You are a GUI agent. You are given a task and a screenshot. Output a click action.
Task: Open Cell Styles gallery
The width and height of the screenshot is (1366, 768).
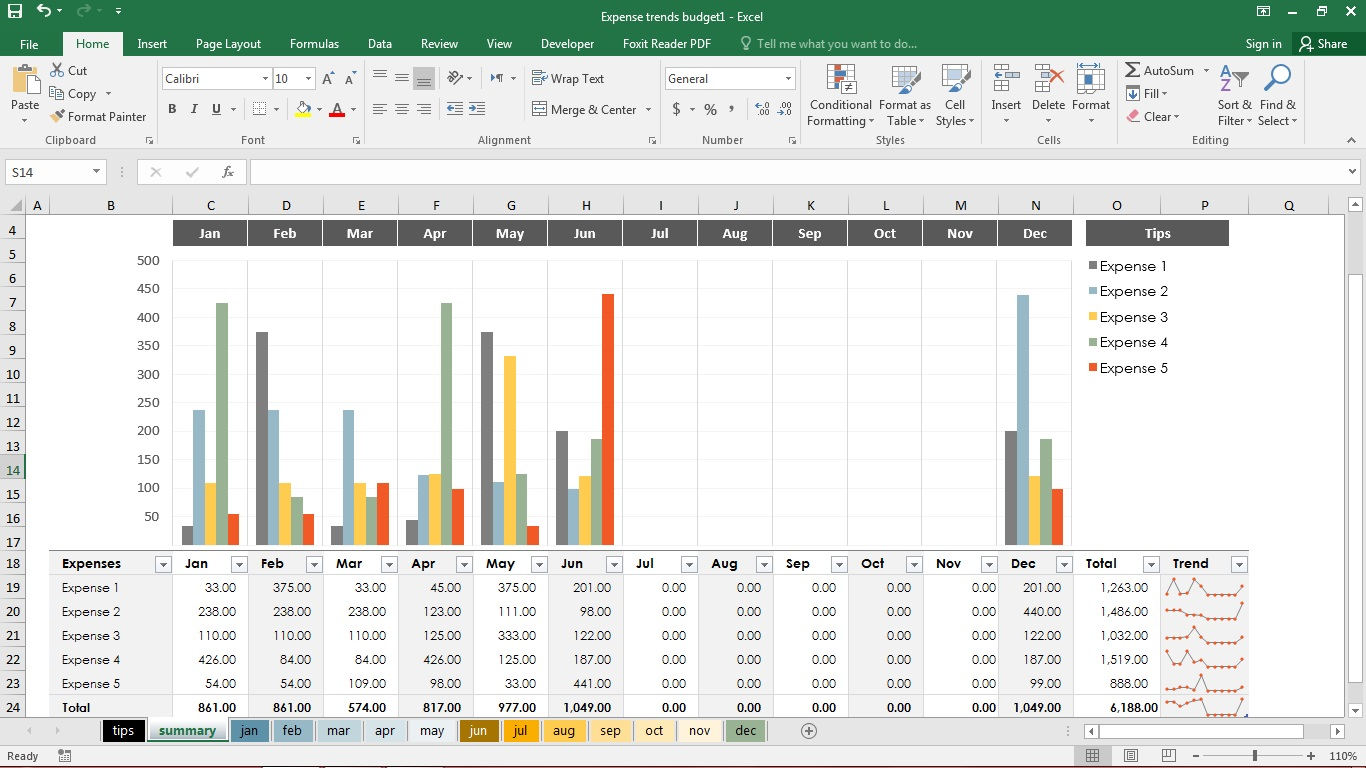[954, 95]
